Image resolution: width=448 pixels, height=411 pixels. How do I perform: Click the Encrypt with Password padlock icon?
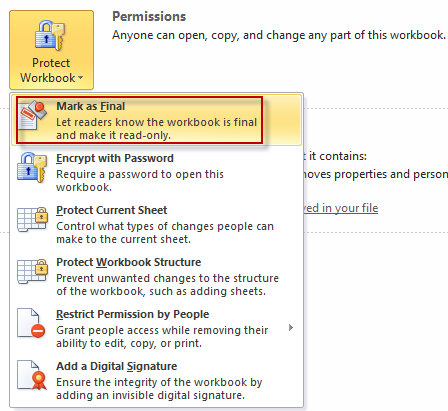coord(32,168)
